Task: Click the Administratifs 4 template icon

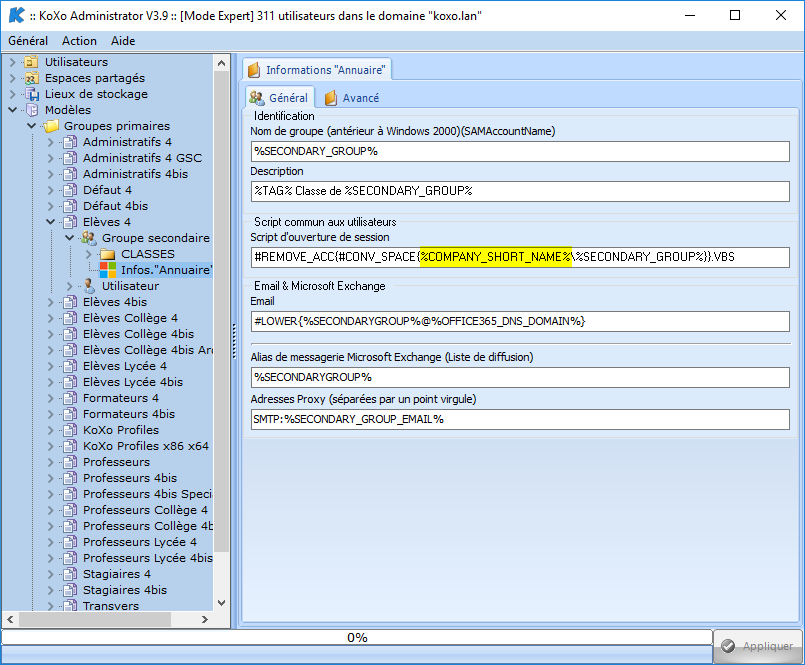Action: (70, 142)
